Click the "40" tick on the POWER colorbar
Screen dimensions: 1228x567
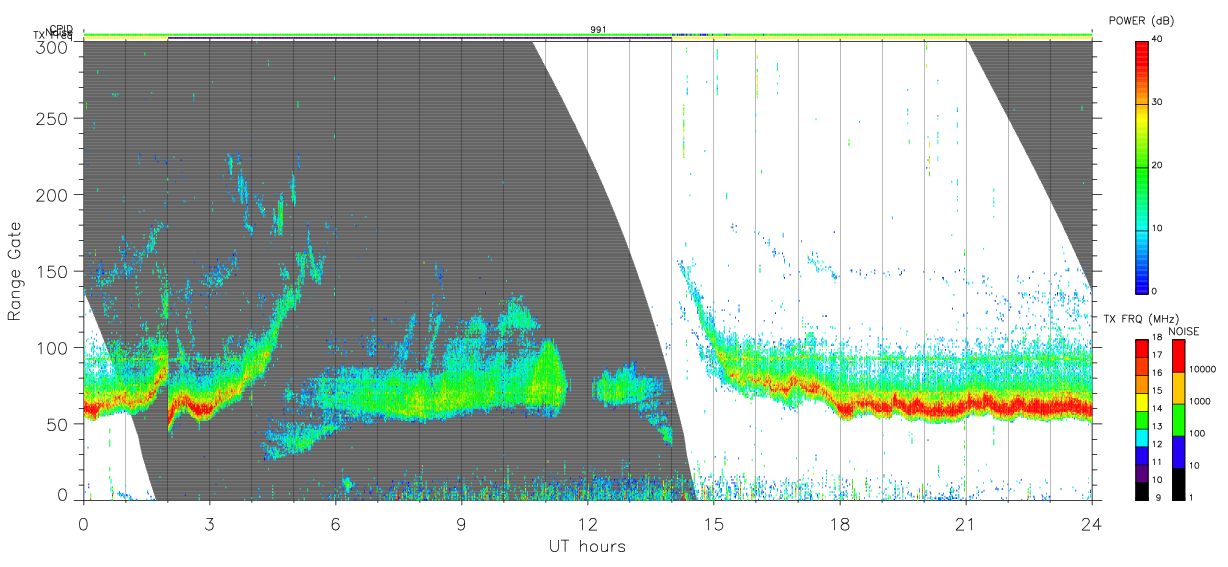(1158, 40)
